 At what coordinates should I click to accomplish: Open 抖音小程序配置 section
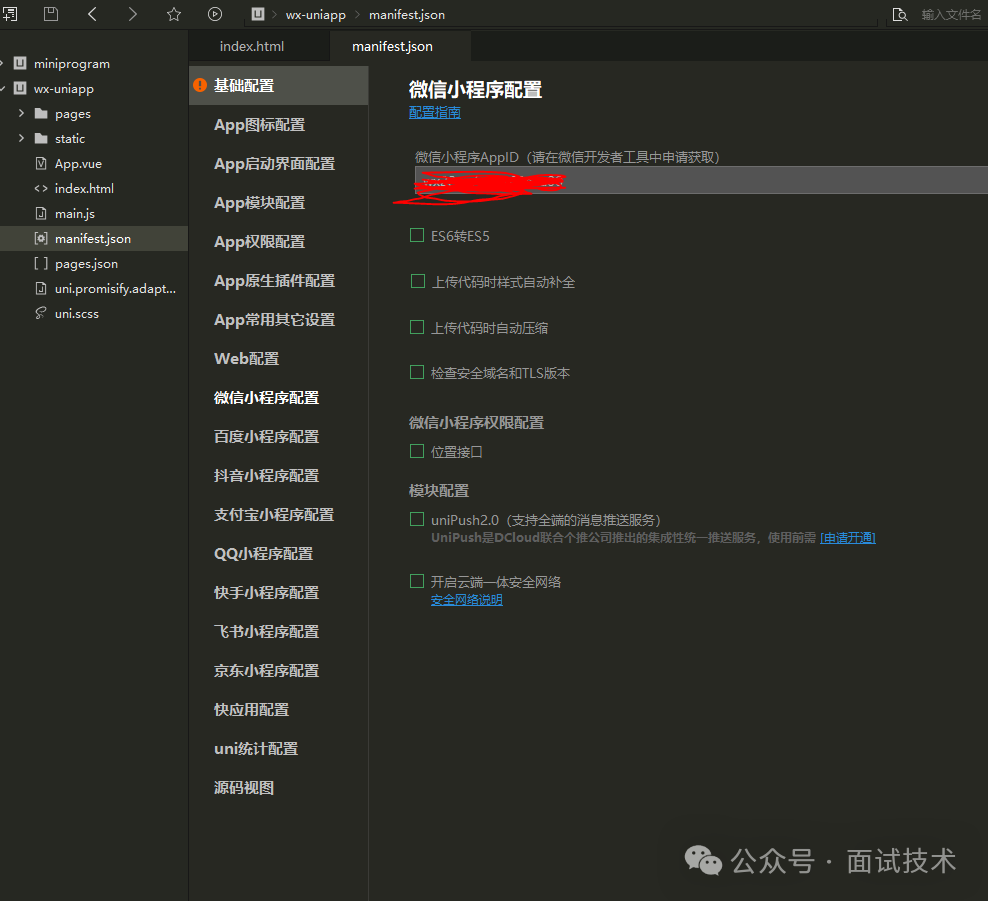pos(267,476)
